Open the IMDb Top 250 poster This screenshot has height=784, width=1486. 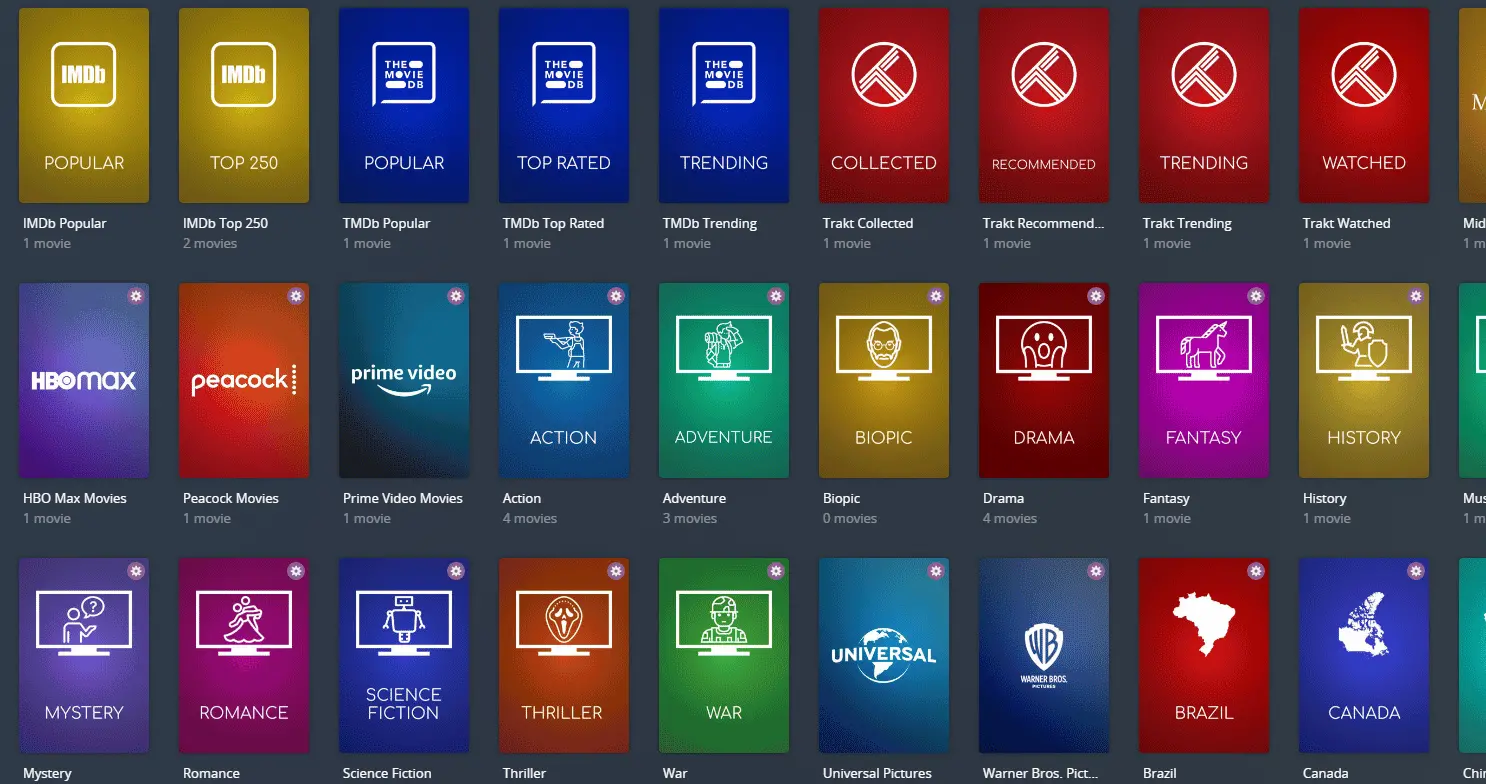244,106
